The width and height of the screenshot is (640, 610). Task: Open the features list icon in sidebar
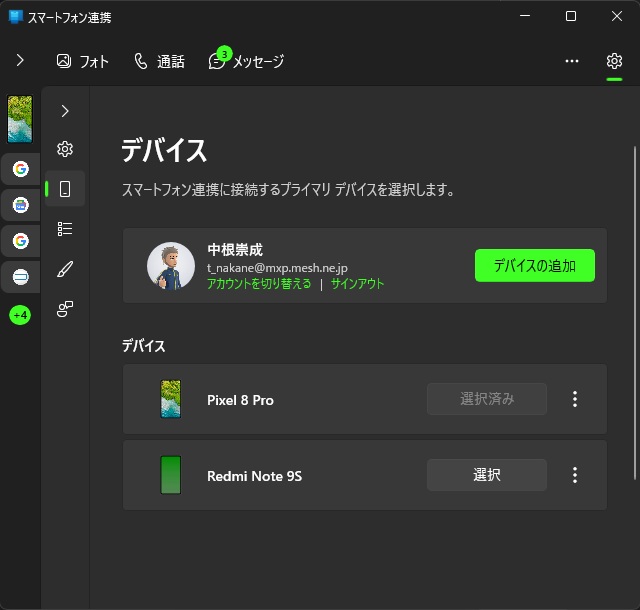pyautogui.click(x=65, y=229)
